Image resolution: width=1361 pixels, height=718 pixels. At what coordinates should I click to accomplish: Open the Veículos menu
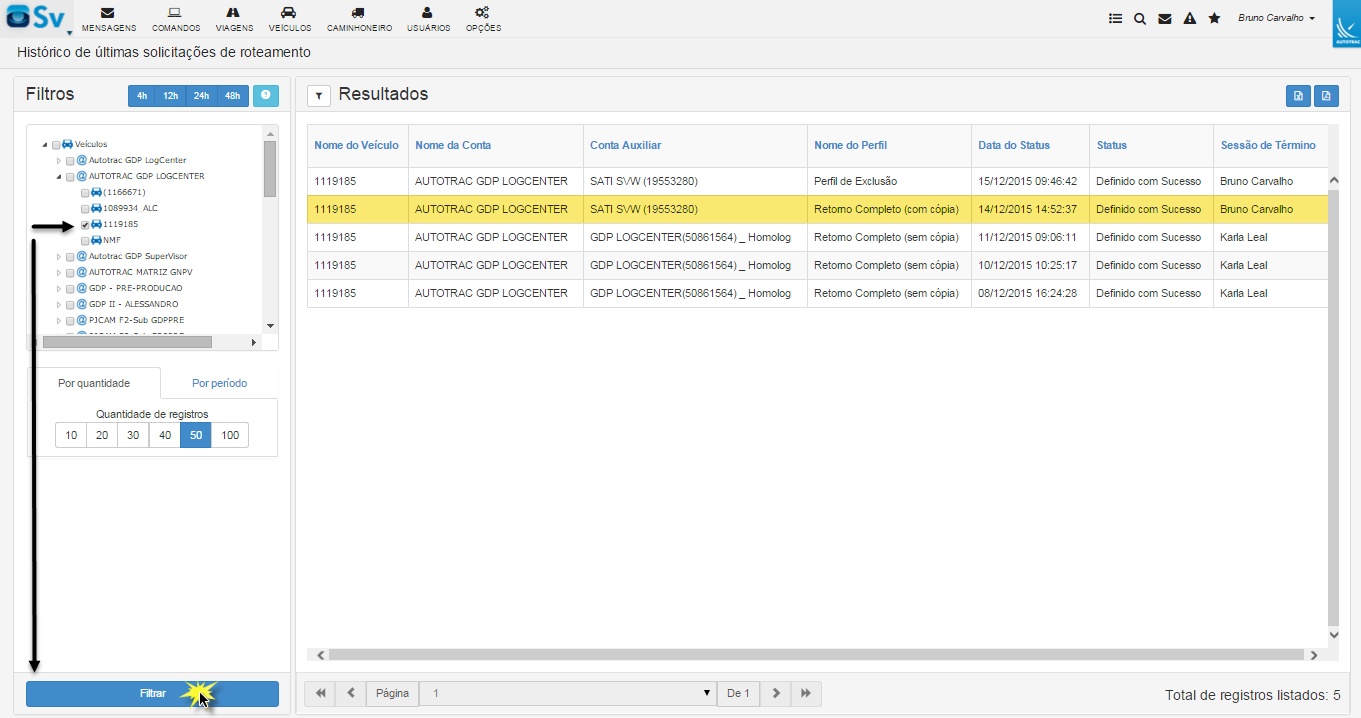click(x=289, y=19)
